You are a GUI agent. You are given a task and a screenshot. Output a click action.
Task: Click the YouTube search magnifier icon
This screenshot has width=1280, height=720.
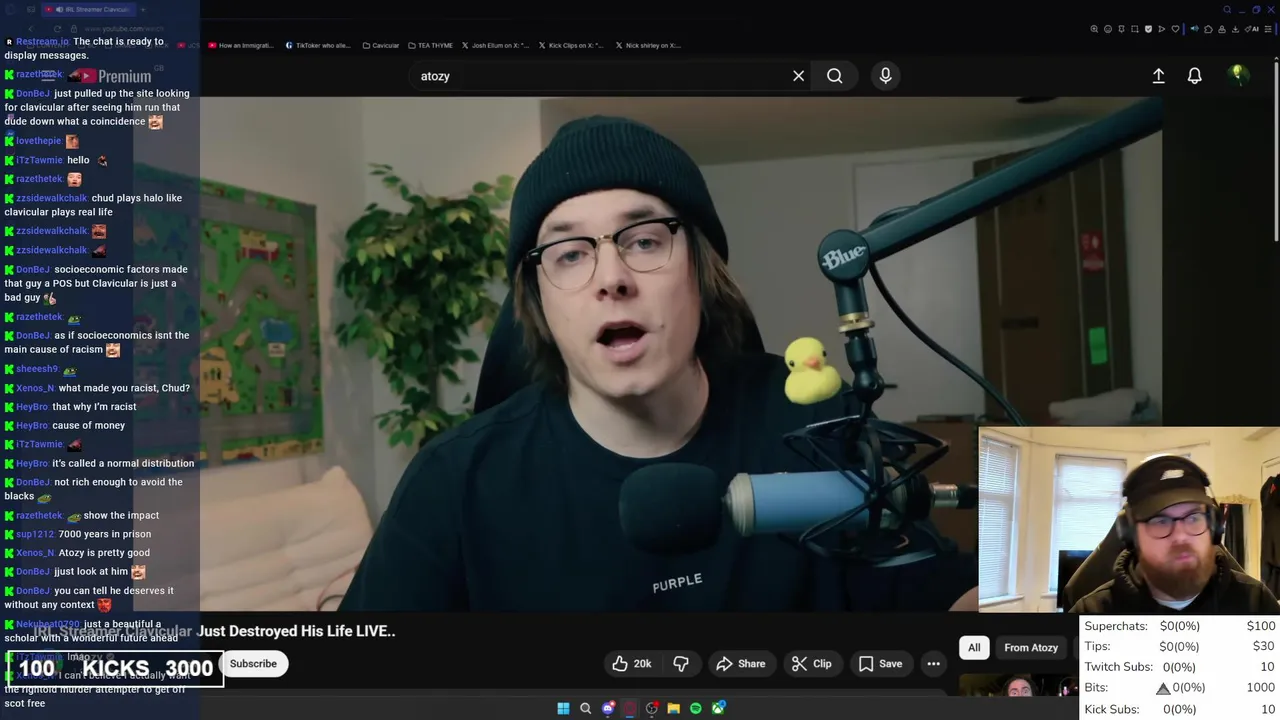point(834,76)
